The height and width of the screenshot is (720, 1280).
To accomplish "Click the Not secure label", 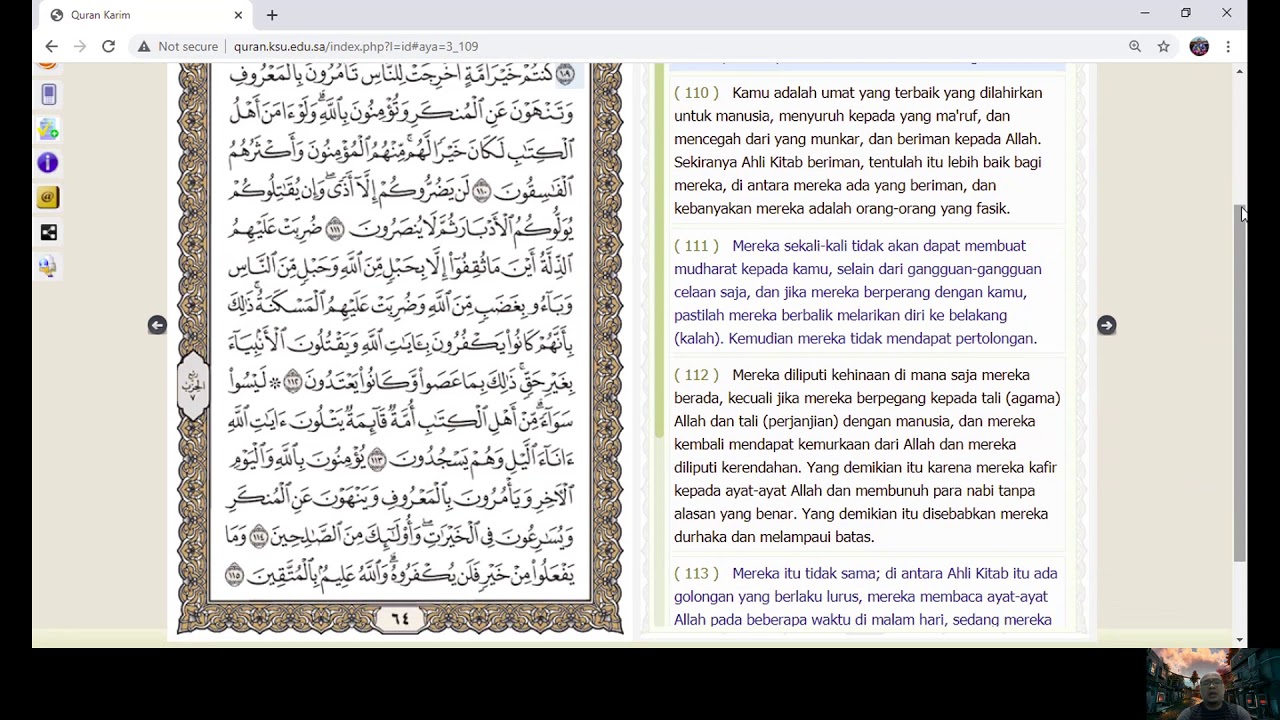I will click(x=188, y=46).
